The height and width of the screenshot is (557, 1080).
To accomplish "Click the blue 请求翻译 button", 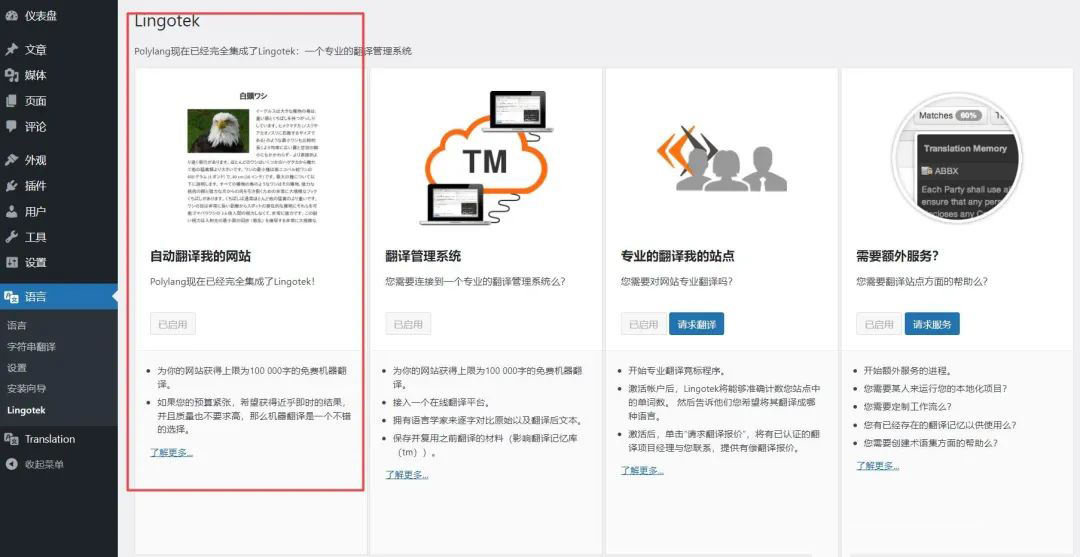I will click(x=696, y=324).
